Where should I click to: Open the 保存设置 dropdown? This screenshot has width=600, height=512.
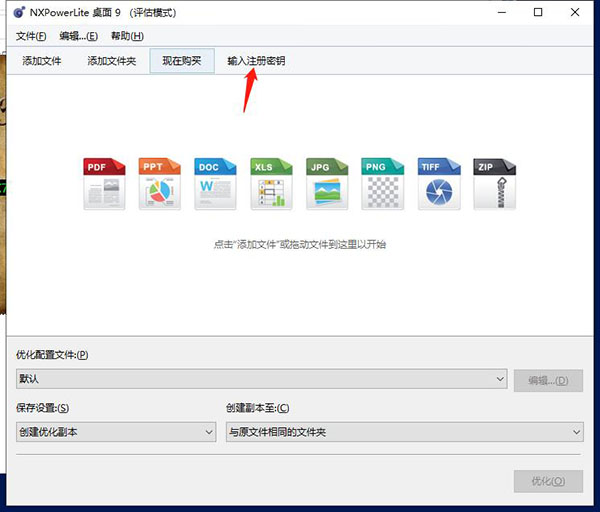(209, 432)
